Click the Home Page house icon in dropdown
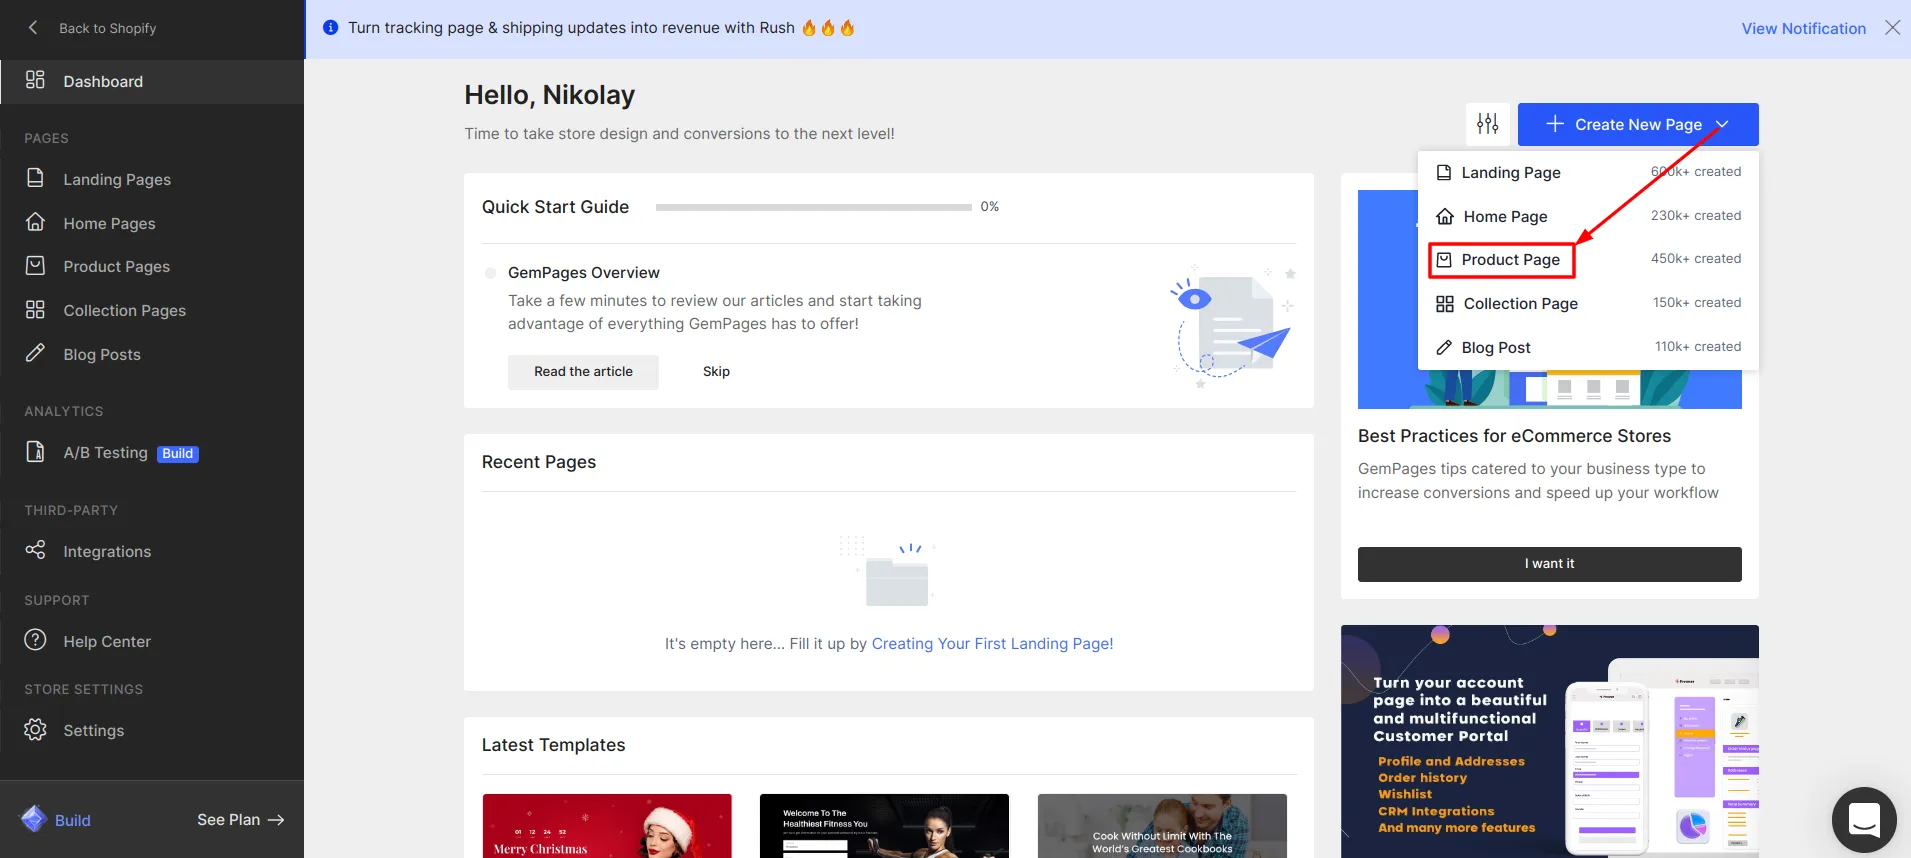Image resolution: width=1911 pixels, height=858 pixels. [1445, 216]
